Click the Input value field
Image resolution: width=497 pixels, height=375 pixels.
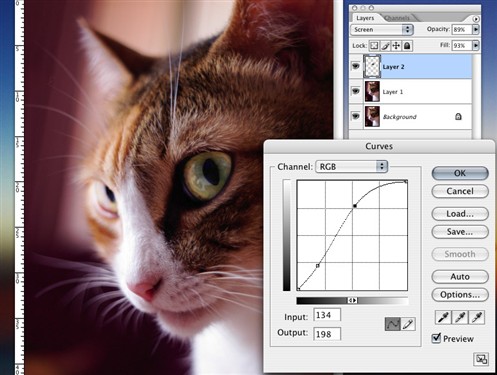pos(327,315)
